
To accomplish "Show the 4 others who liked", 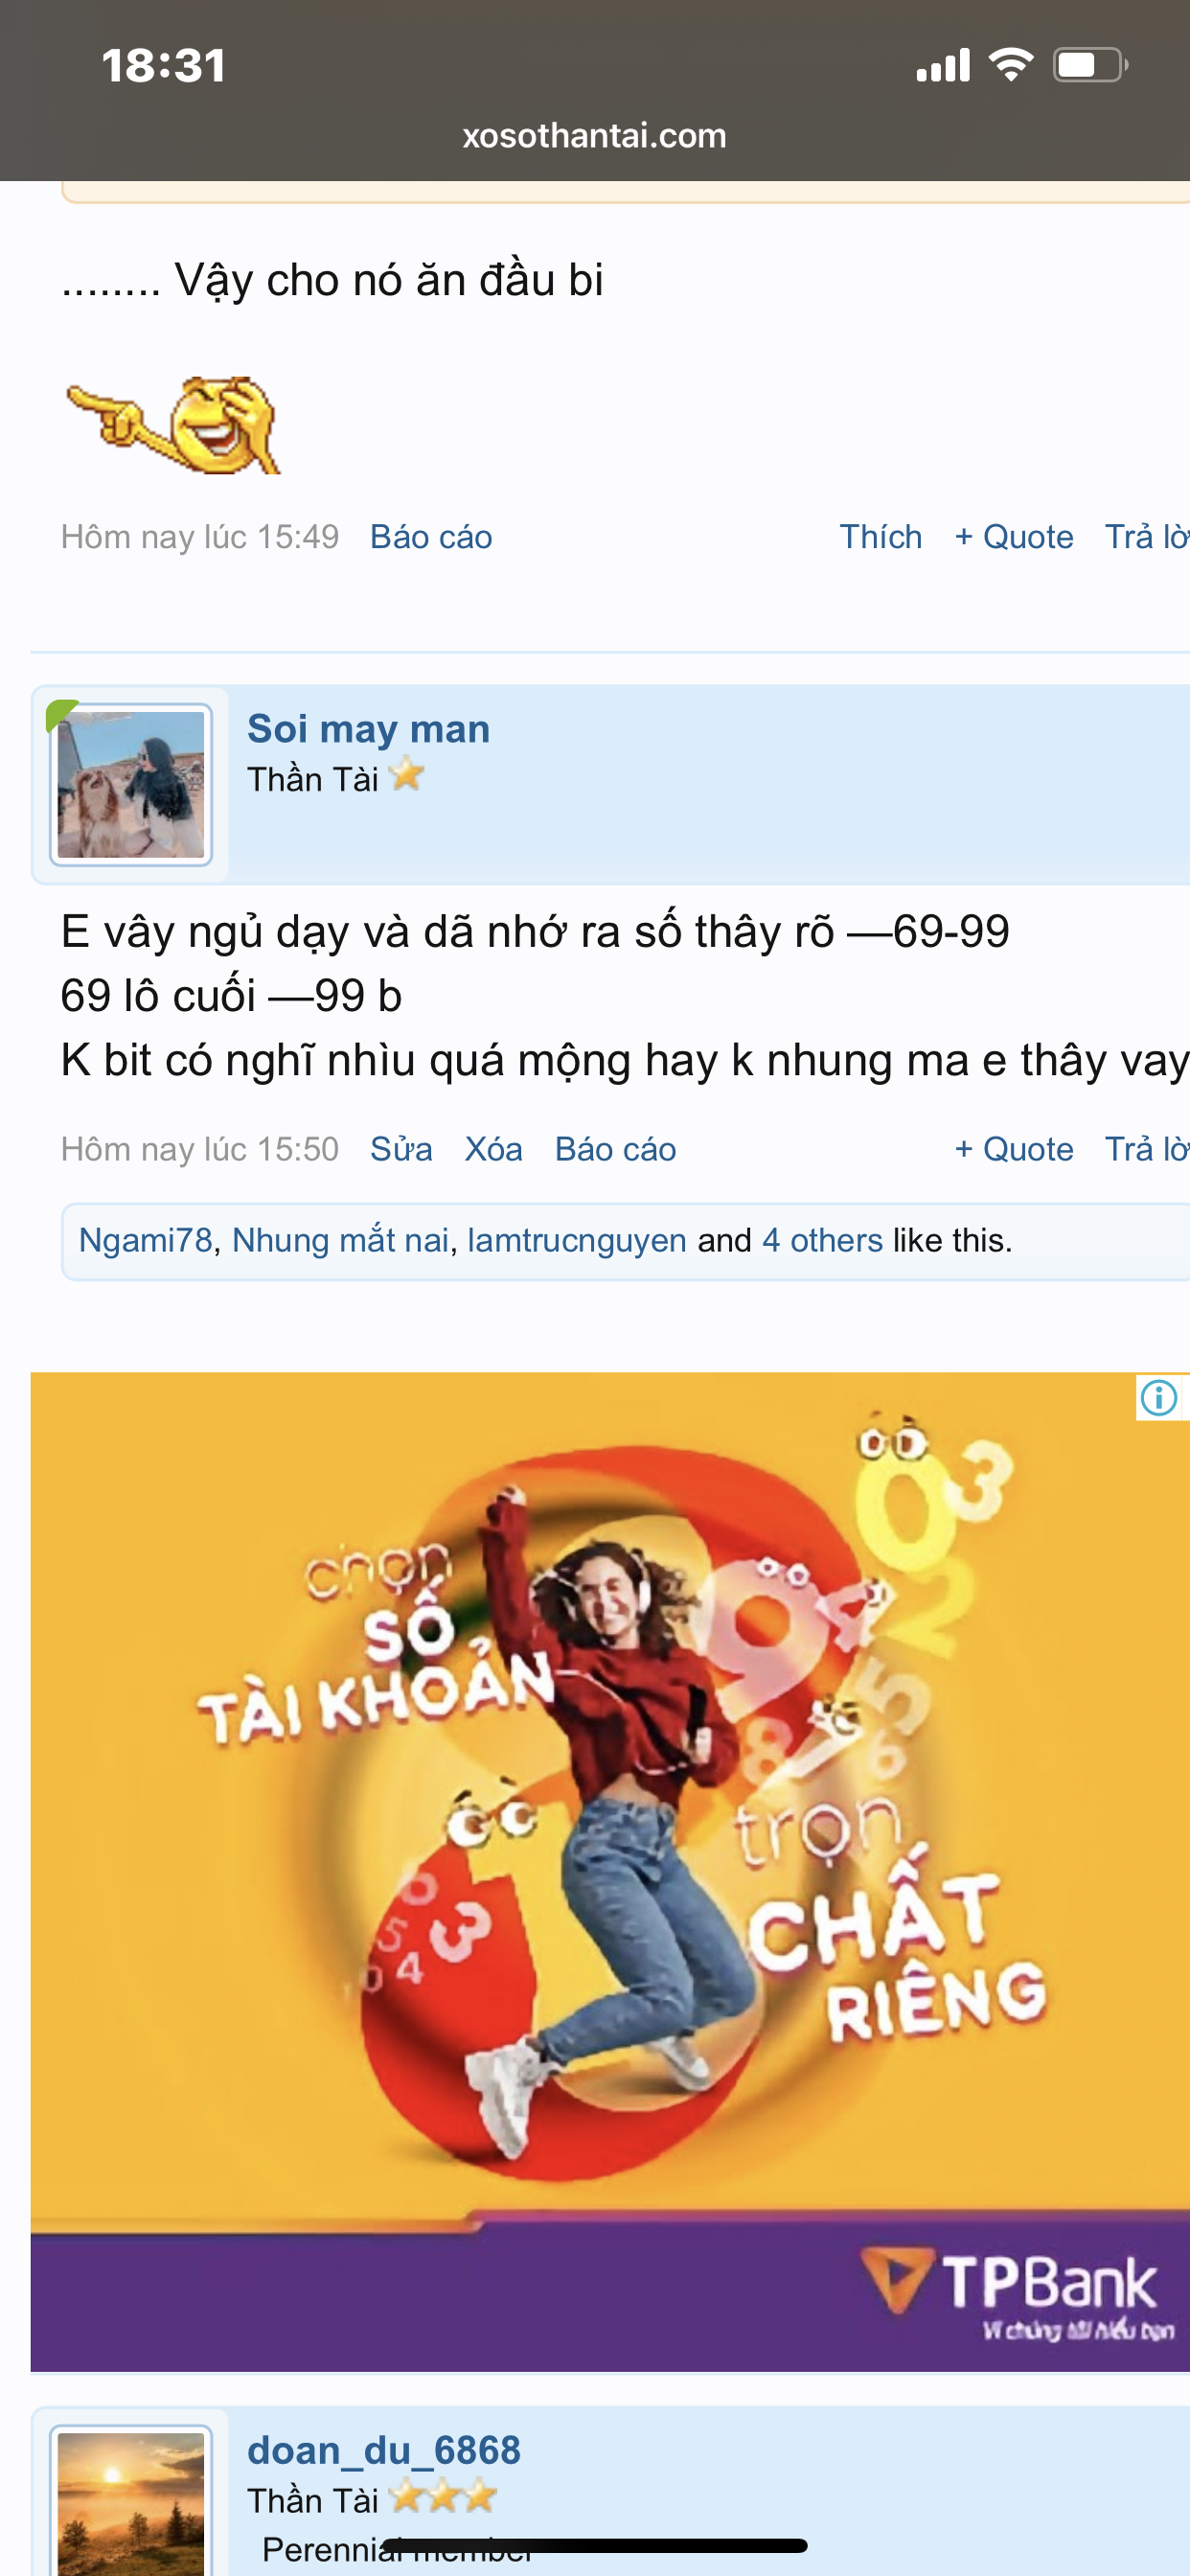I will 822,1240.
